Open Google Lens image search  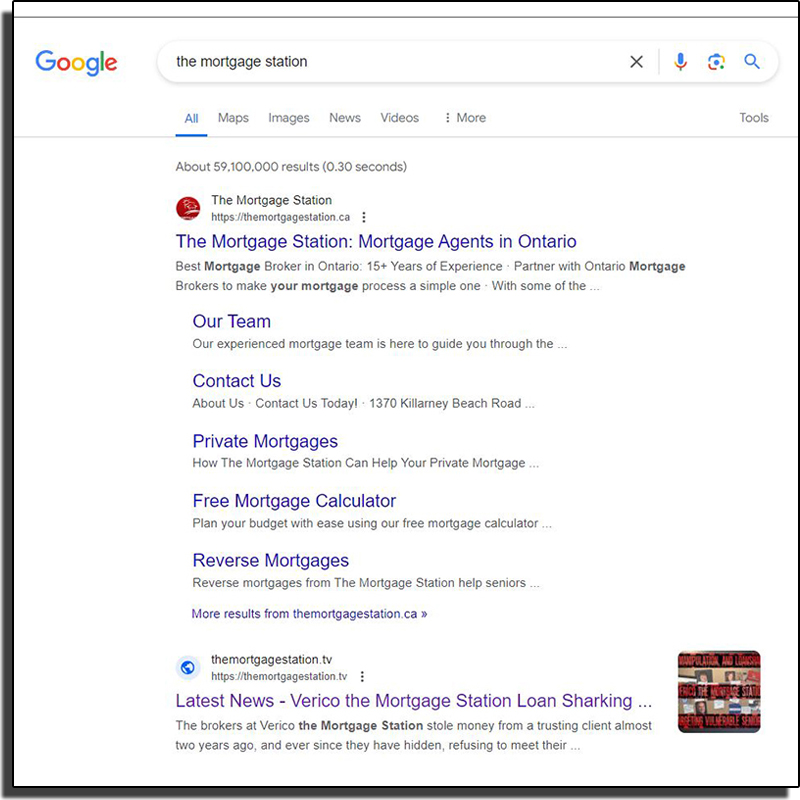tap(716, 62)
